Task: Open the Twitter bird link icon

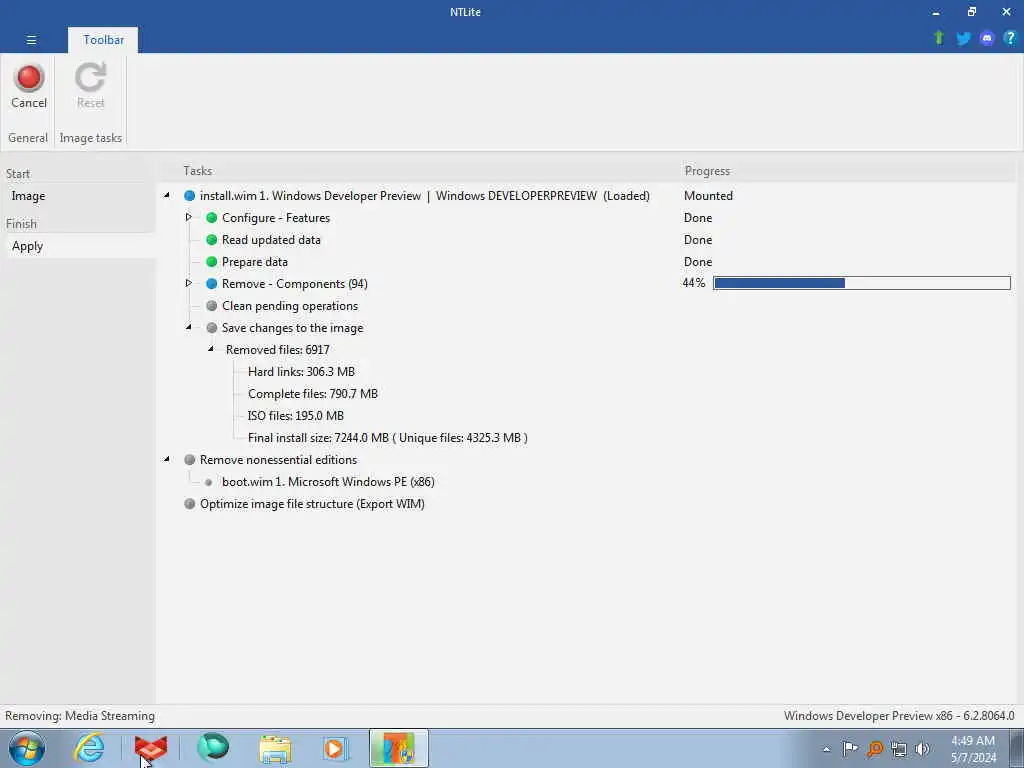Action: click(963, 39)
